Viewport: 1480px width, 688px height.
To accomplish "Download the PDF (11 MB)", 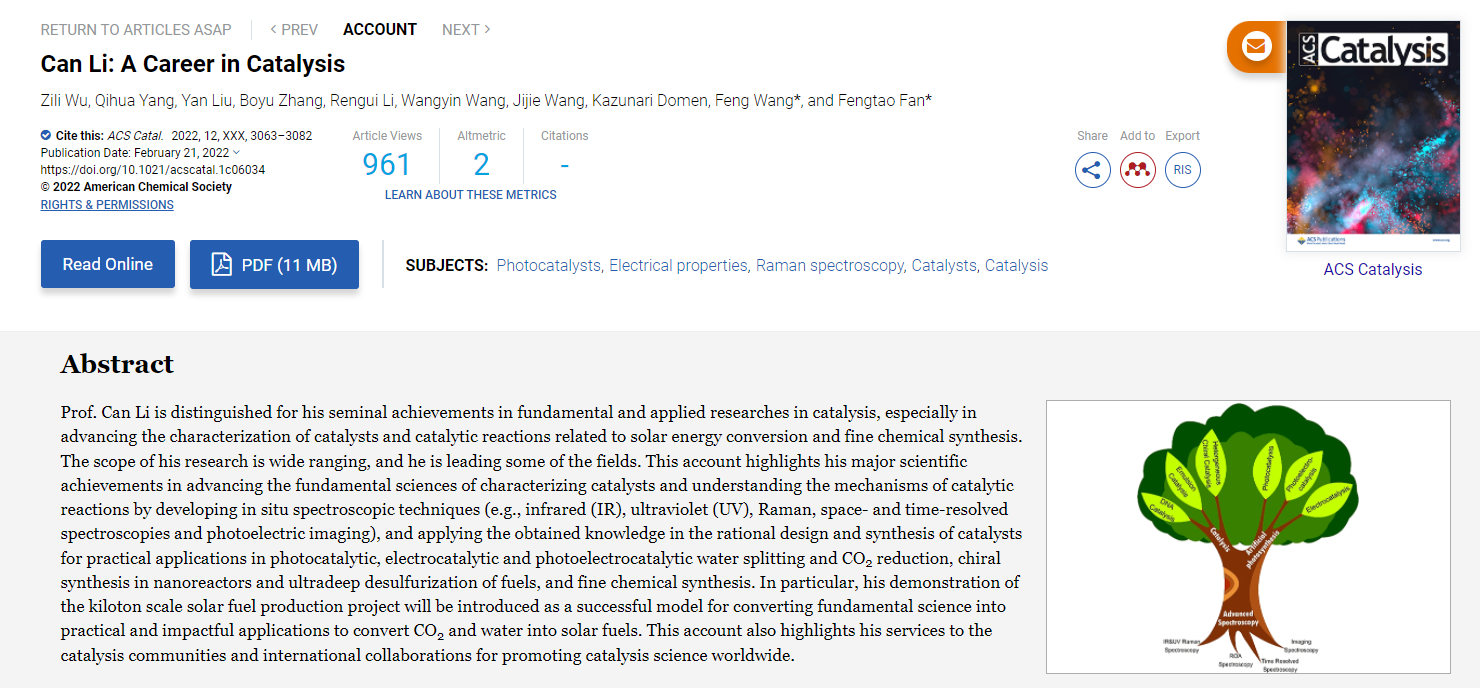I will coord(288,265).
